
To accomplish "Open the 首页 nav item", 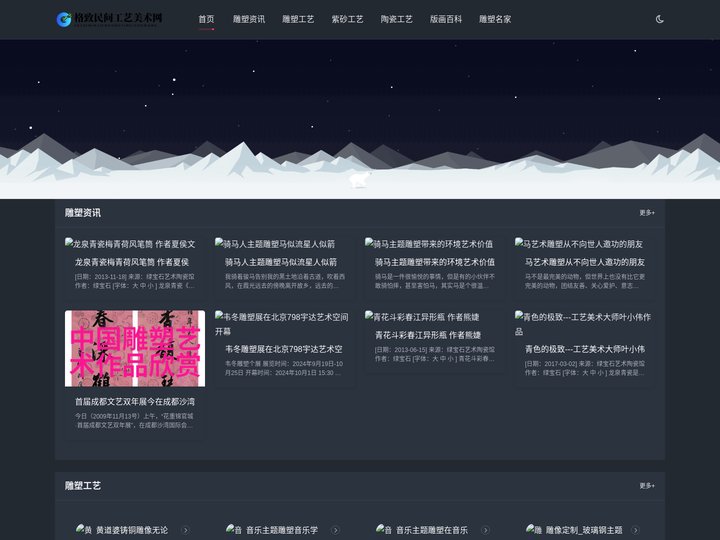I will (206, 19).
